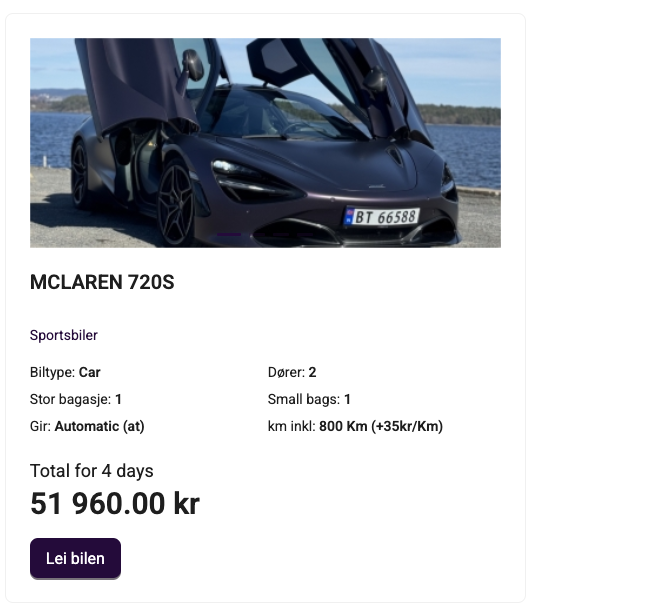The width and height of the screenshot is (662, 604).
Task: Click the Small bags: 1 detail
Action: (x=309, y=399)
